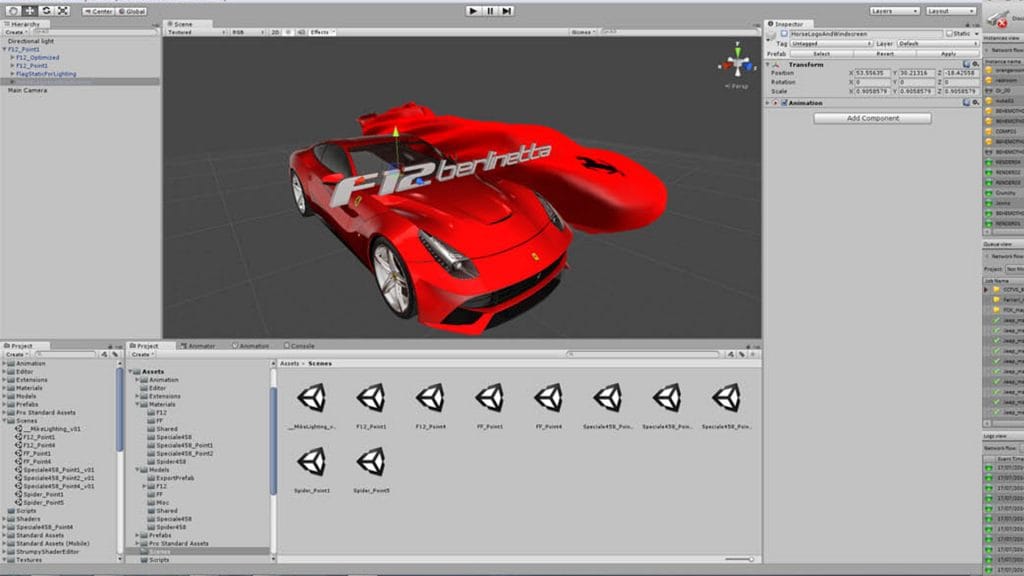Switch to the Console tab
The height and width of the screenshot is (576, 1024).
click(302, 346)
